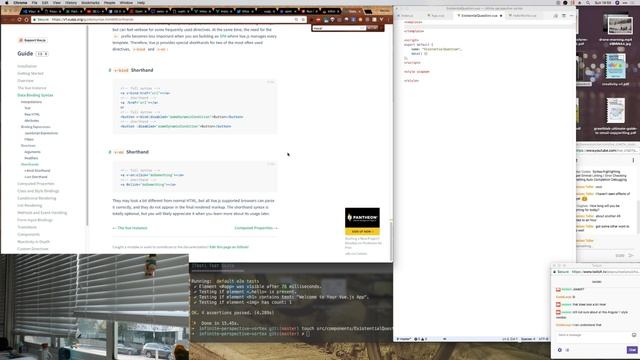
Task: Click the Chat send button
Action: [x=632, y=350]
